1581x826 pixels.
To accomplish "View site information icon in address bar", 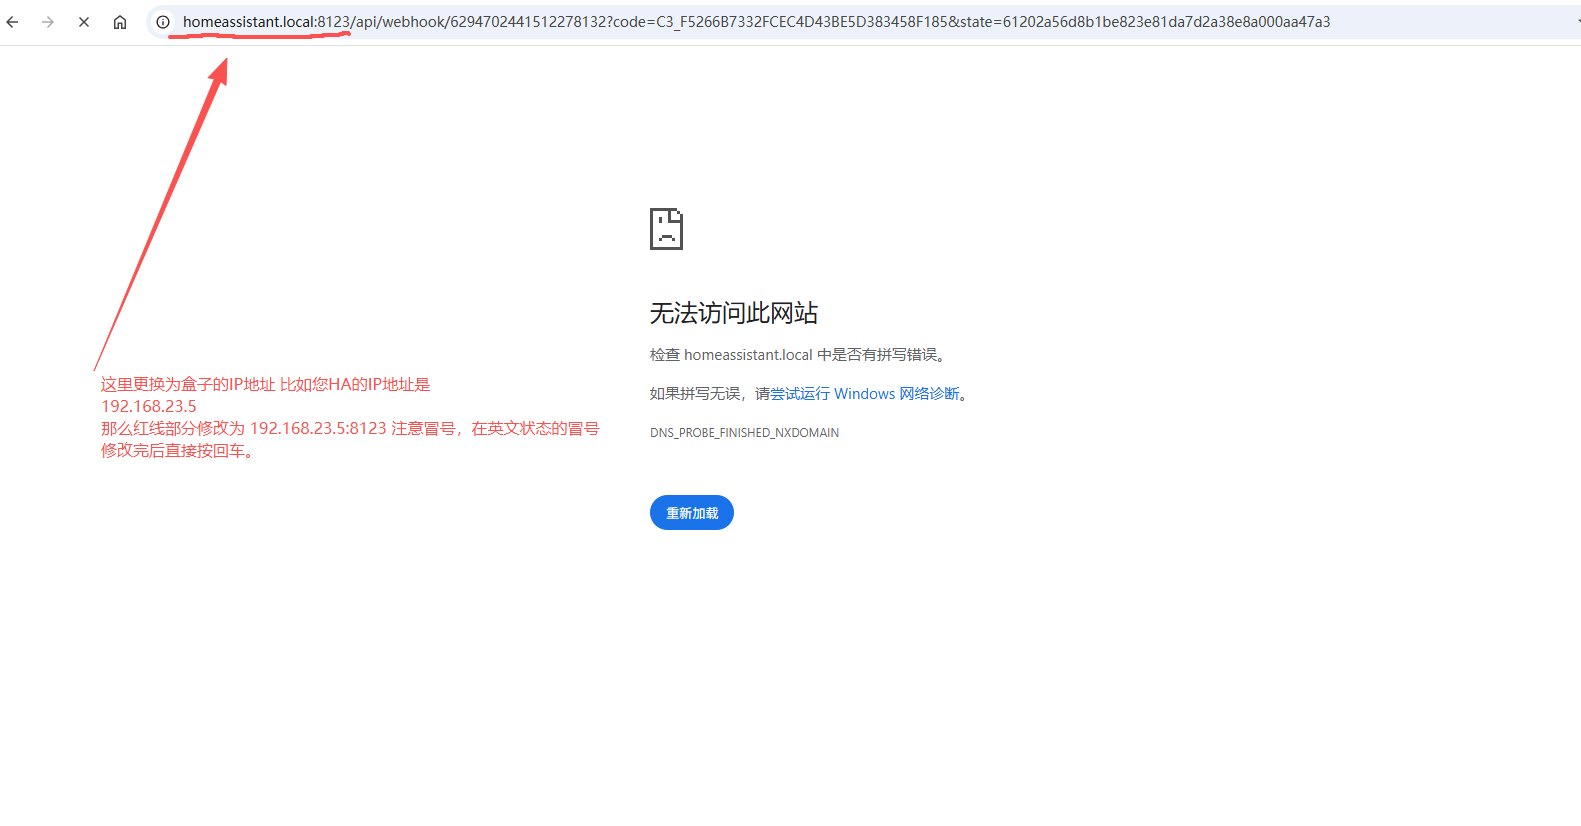I will (x=163, y=22).
